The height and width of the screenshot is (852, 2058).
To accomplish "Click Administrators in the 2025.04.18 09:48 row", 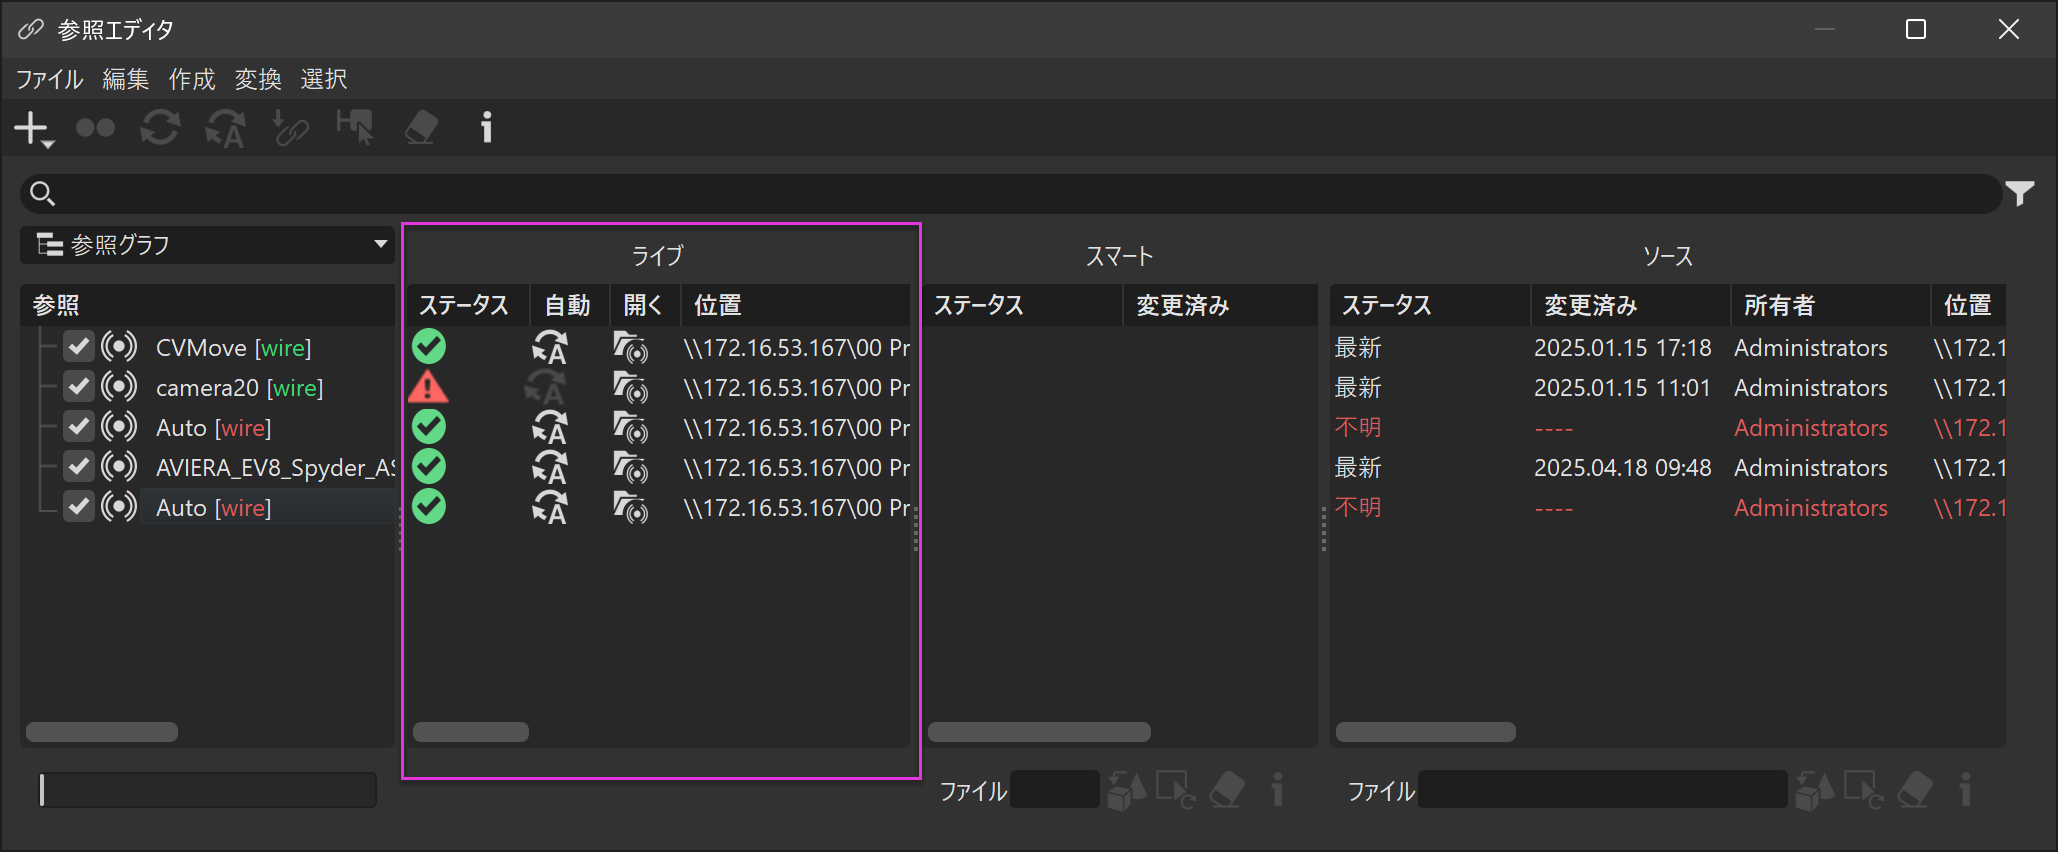I will [1811, 467].
